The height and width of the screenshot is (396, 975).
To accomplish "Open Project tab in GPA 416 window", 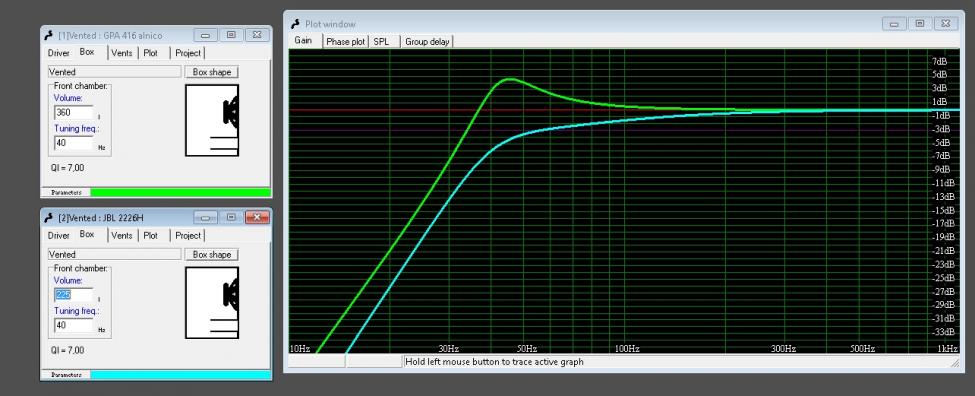I will point(188,53).
